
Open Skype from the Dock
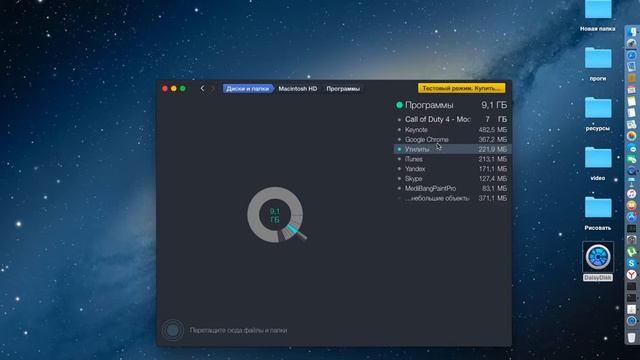(632, 263)
